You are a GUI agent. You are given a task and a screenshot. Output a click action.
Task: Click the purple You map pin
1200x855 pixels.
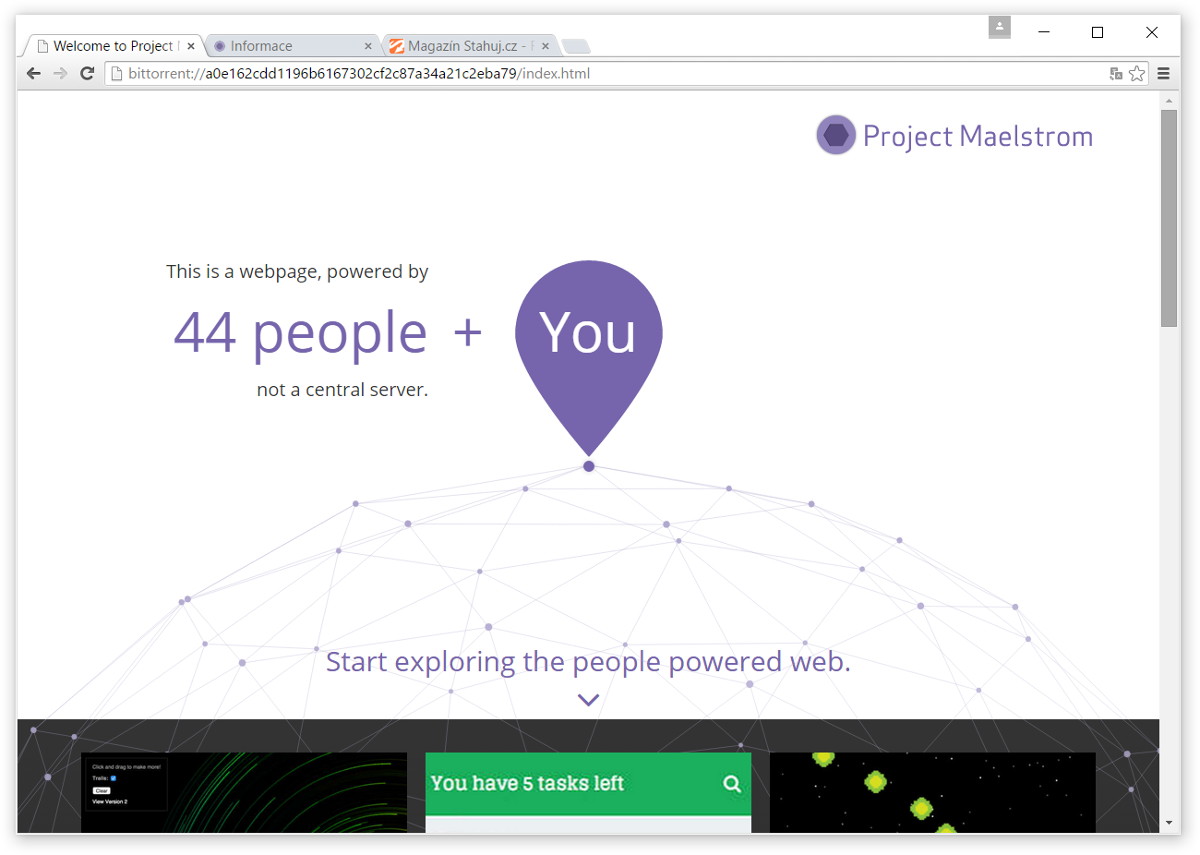(x=589, y=356)
